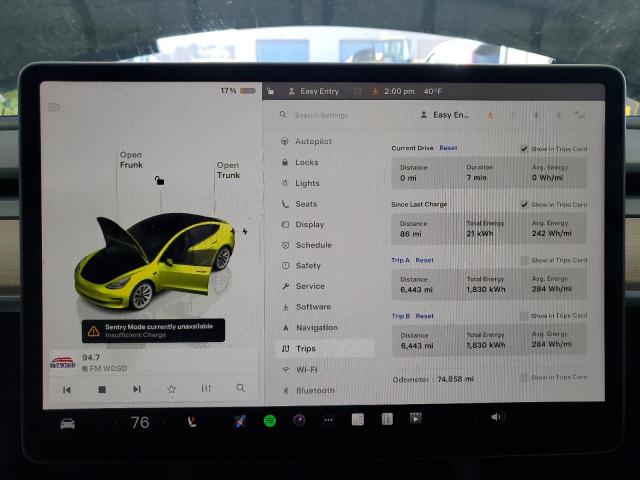Tap the battery 17% indicator

[238, 91]
